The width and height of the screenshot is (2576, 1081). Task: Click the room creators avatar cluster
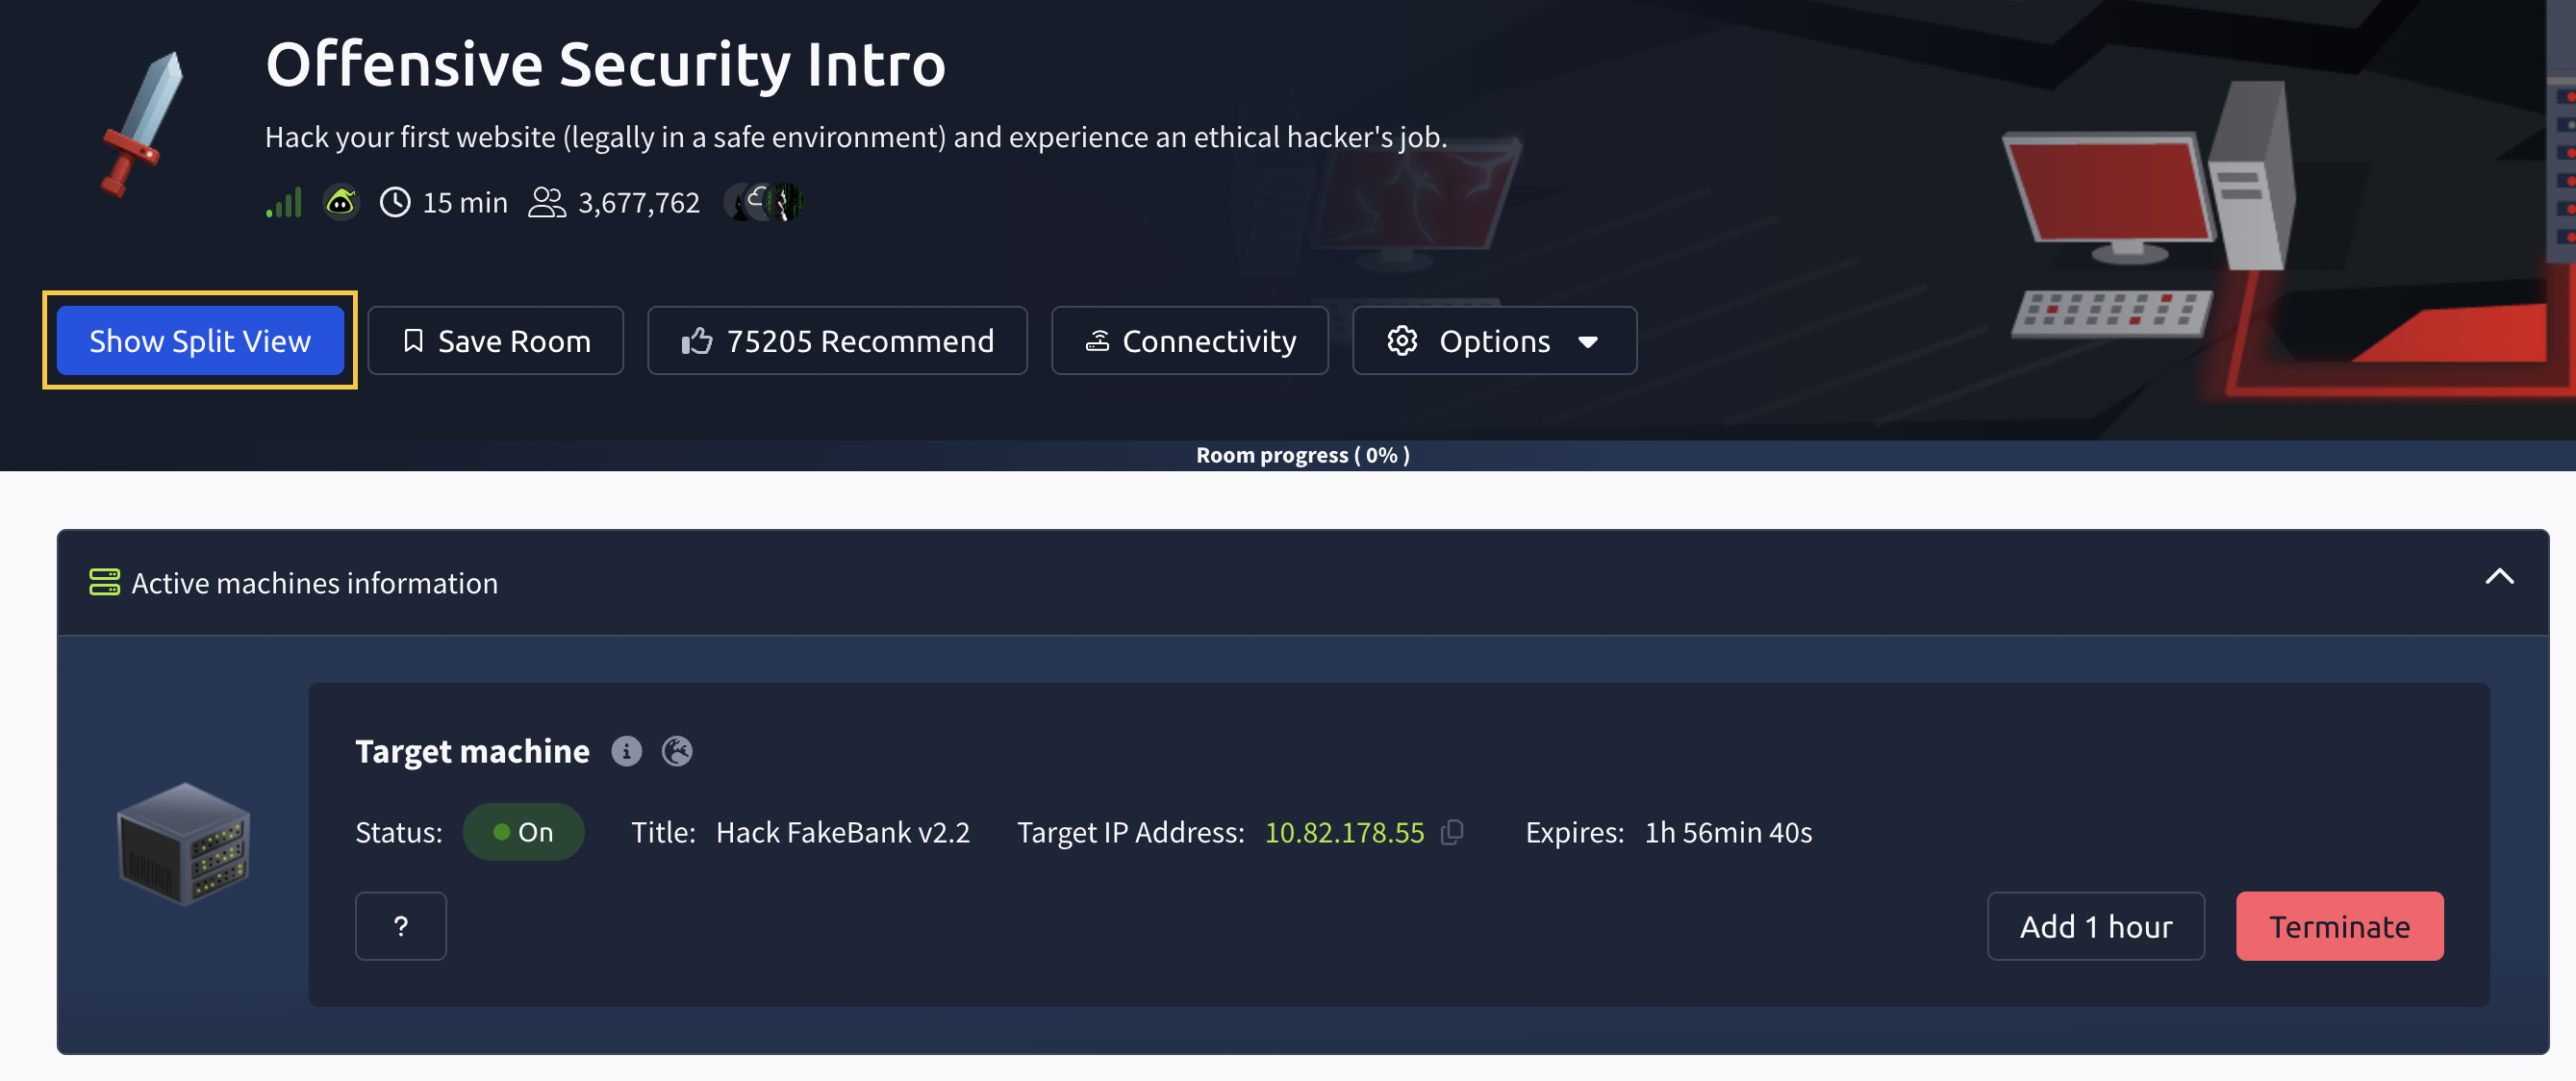[x=763, y=203]
